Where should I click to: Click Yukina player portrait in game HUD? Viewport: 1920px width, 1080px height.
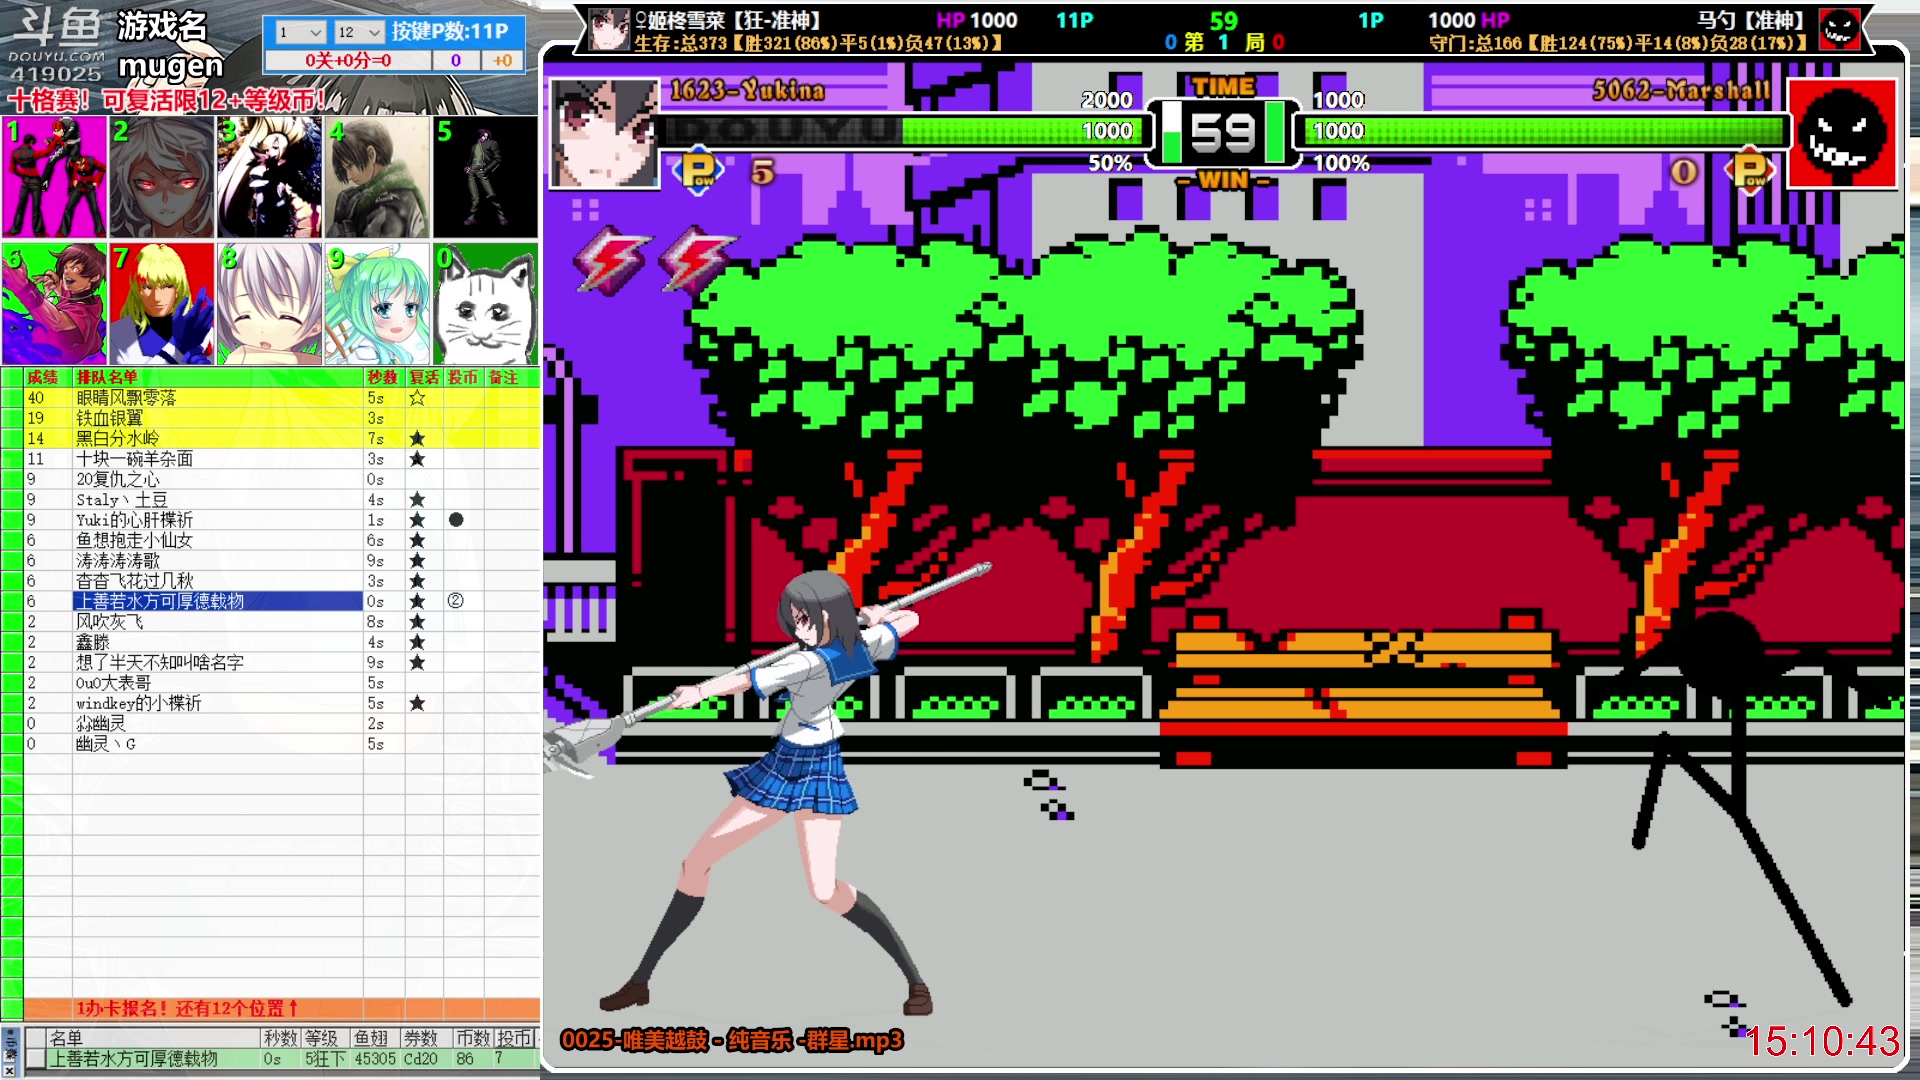pos(604,134)
